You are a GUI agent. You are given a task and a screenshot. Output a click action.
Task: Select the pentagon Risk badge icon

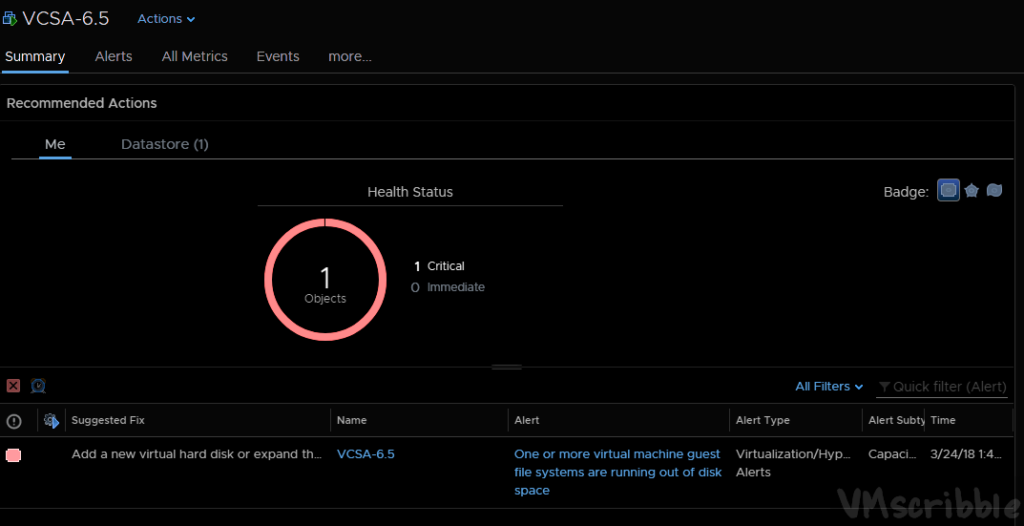[971, 190]
